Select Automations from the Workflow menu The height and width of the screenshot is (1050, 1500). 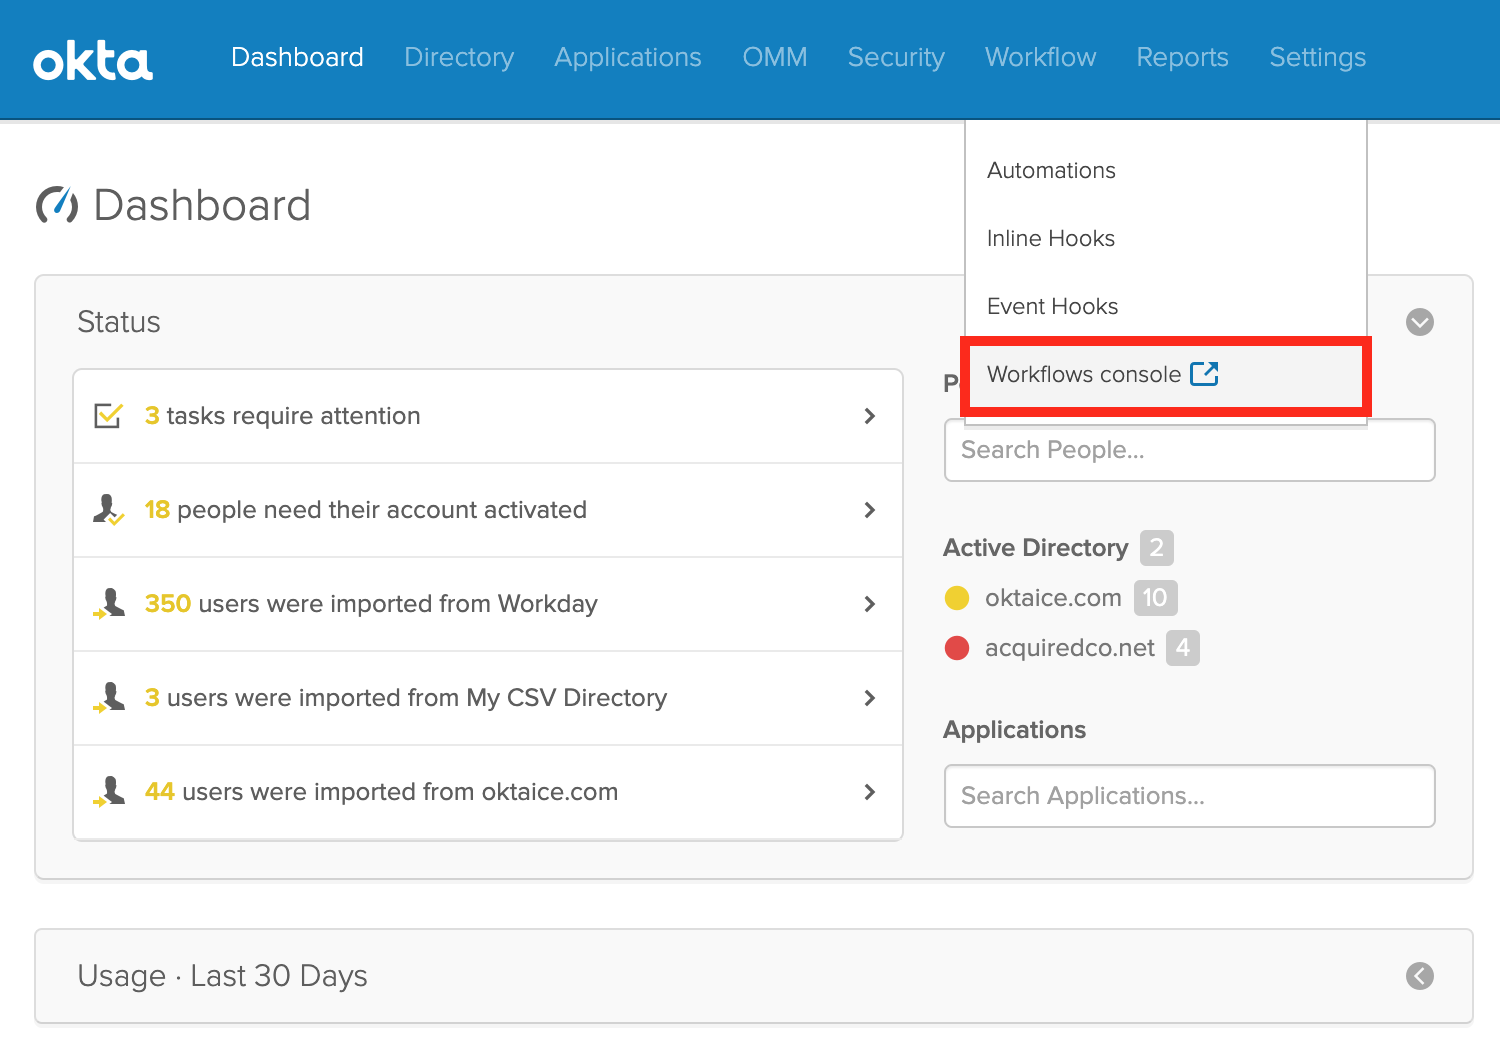click(x=1051, y=171)
